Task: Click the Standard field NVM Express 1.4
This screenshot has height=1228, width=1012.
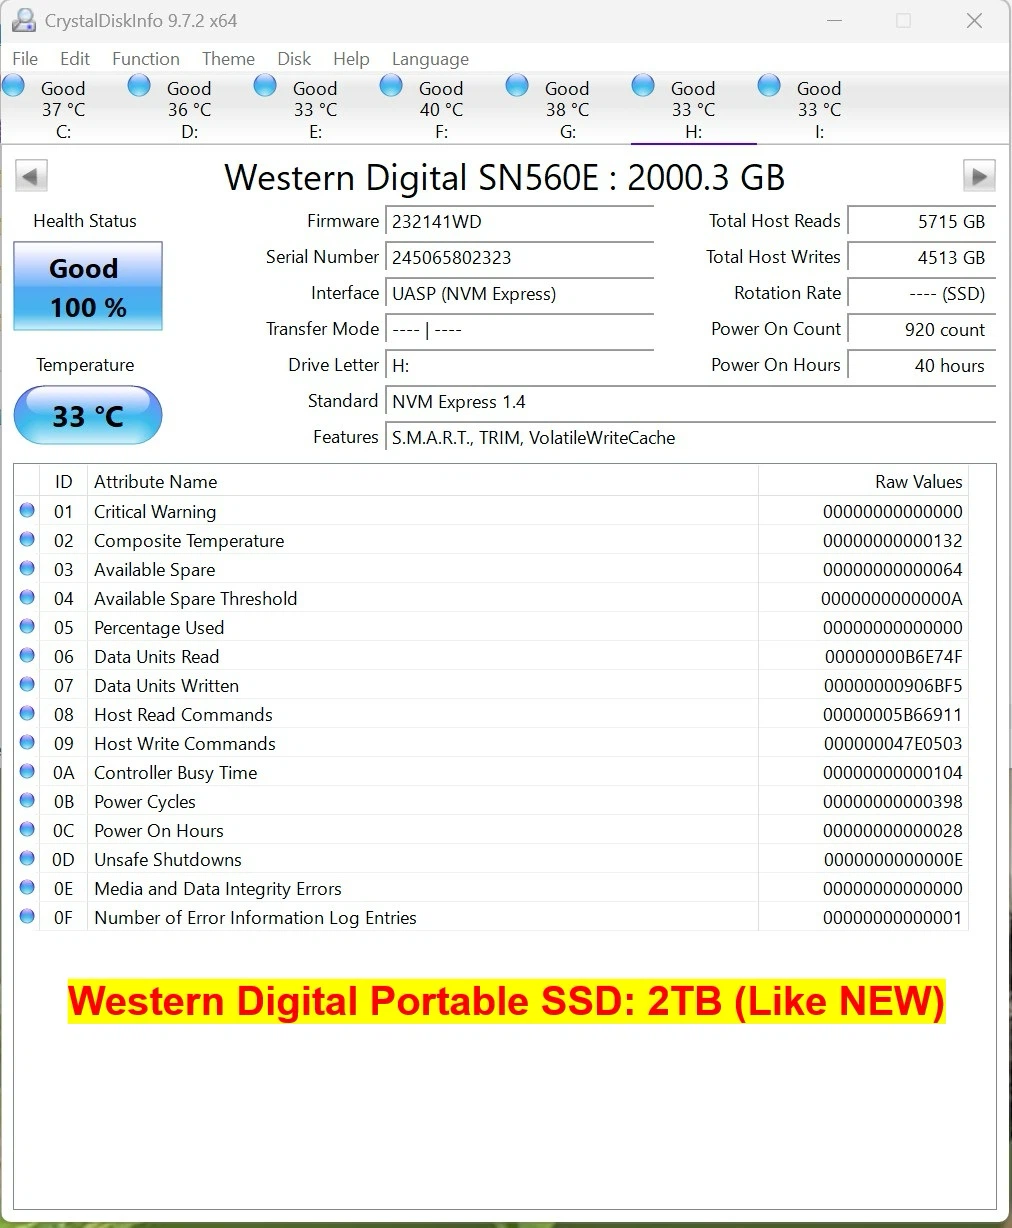Action: click(691, 401)
